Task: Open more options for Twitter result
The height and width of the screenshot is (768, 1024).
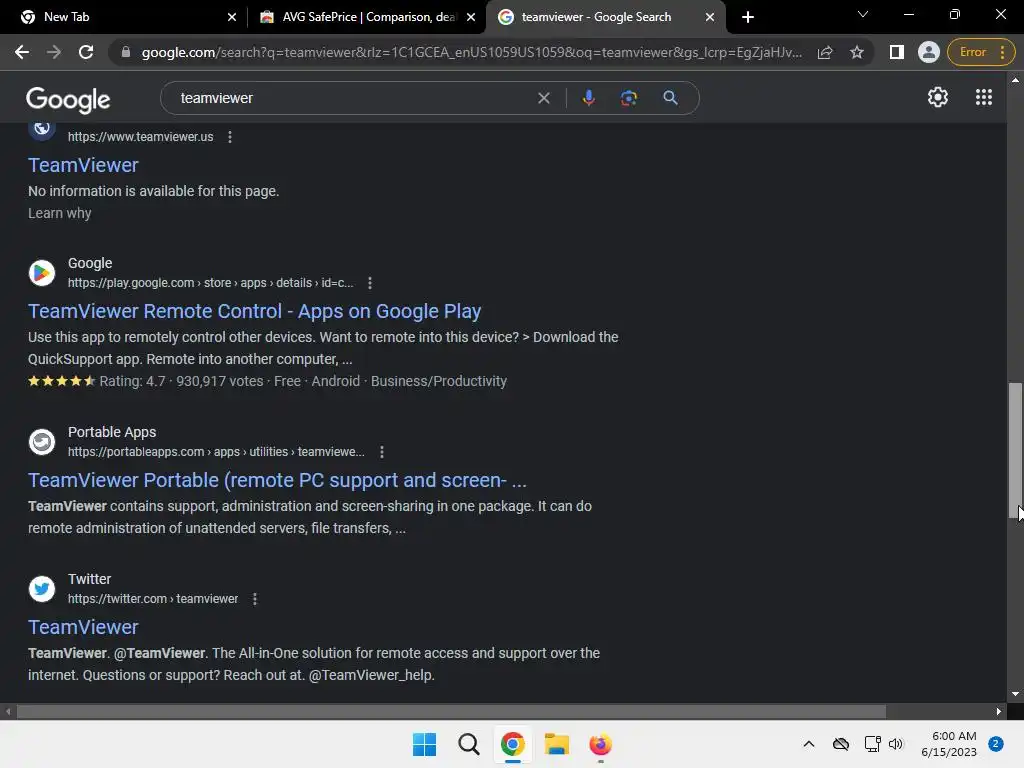Action: [x=255, y=599]
